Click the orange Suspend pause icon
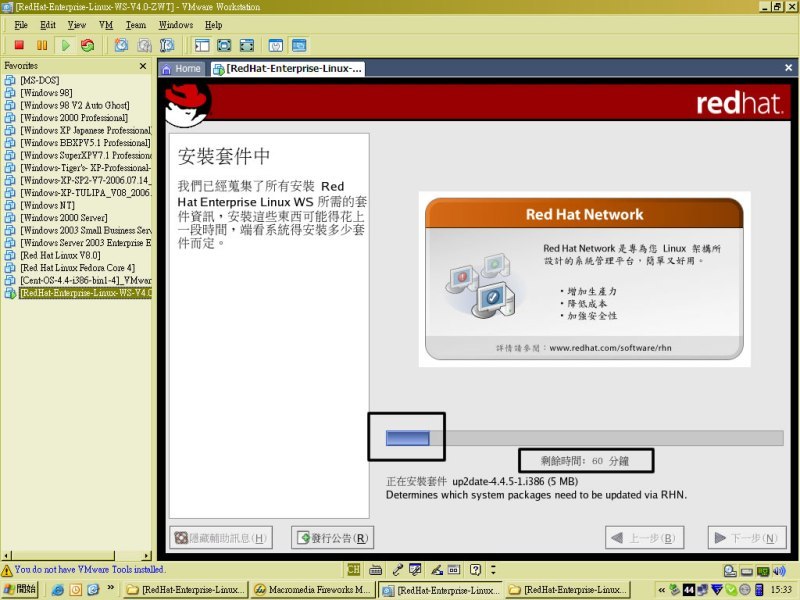800x600 pixels. coord(42,45)
